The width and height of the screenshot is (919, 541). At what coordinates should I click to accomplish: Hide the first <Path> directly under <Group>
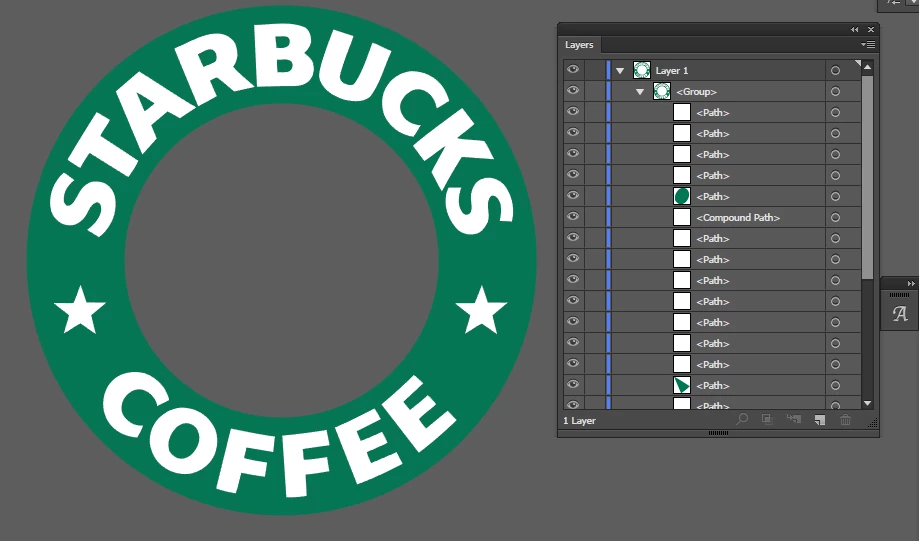(573, 112)
